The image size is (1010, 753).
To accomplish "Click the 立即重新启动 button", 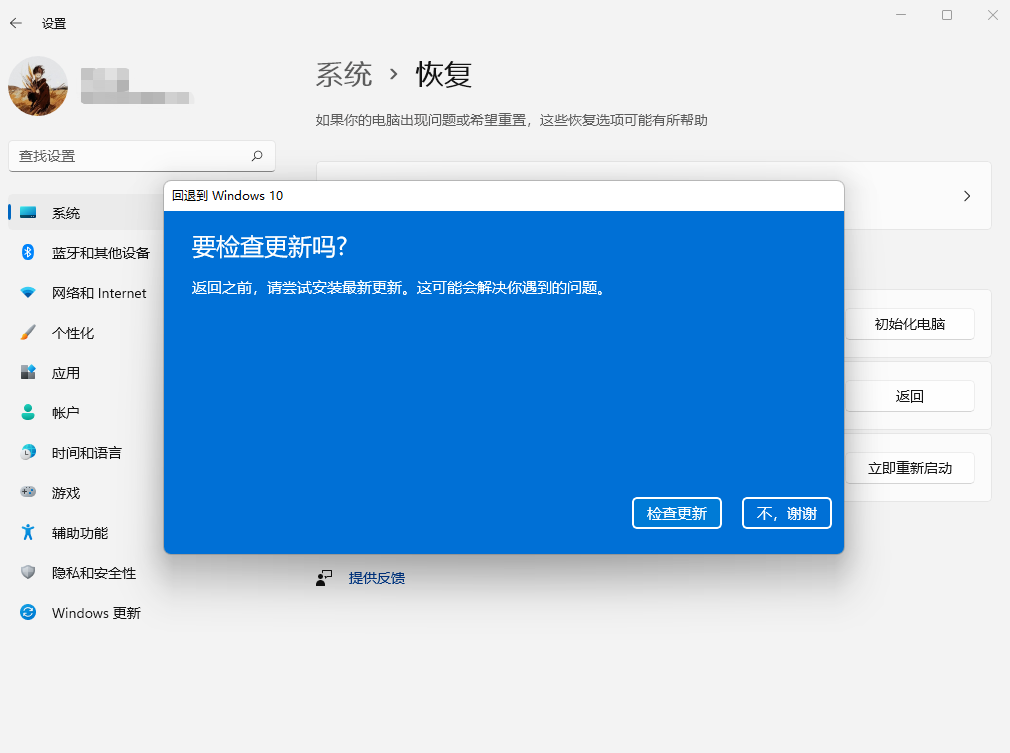I will (909, 467).
